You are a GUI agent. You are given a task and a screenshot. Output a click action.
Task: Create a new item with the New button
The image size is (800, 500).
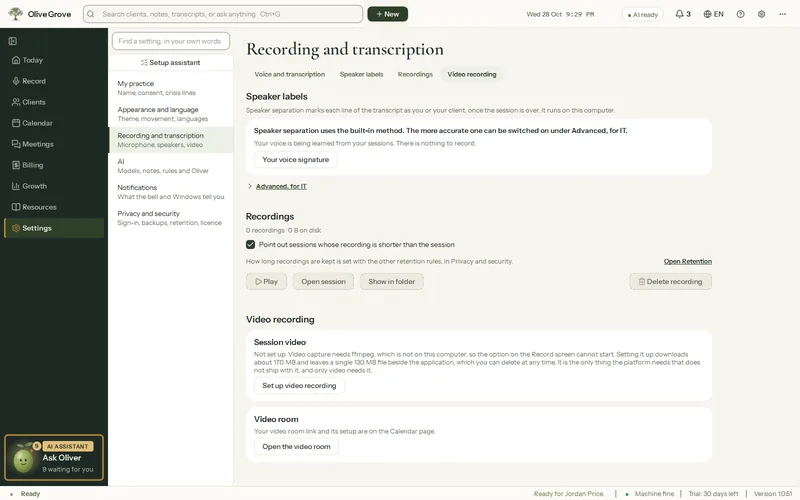coord(387,14)
